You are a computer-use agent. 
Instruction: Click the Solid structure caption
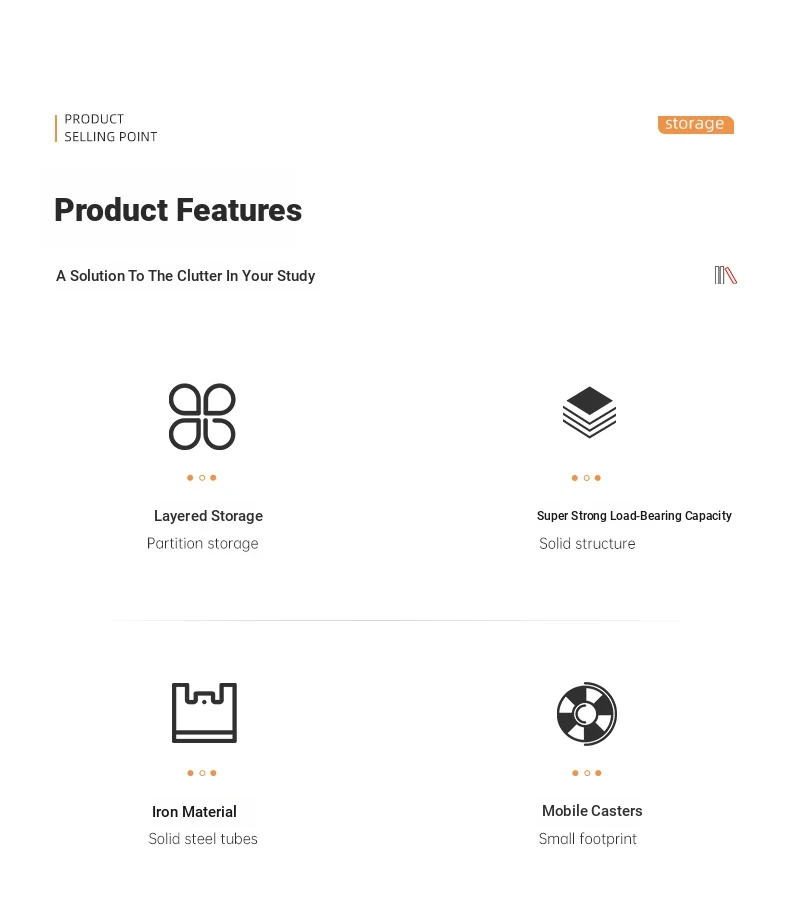click(x=587, y=543)
